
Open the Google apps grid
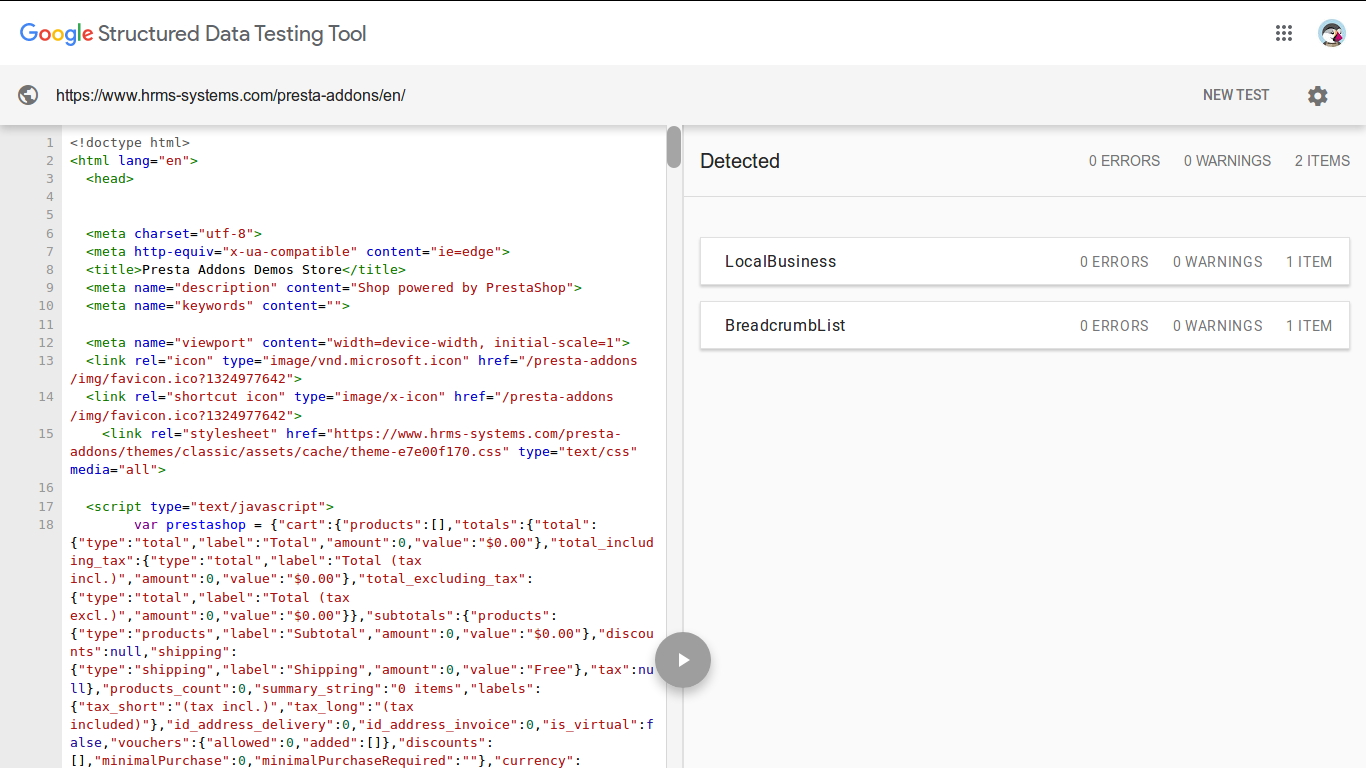tap(1284, 33)
